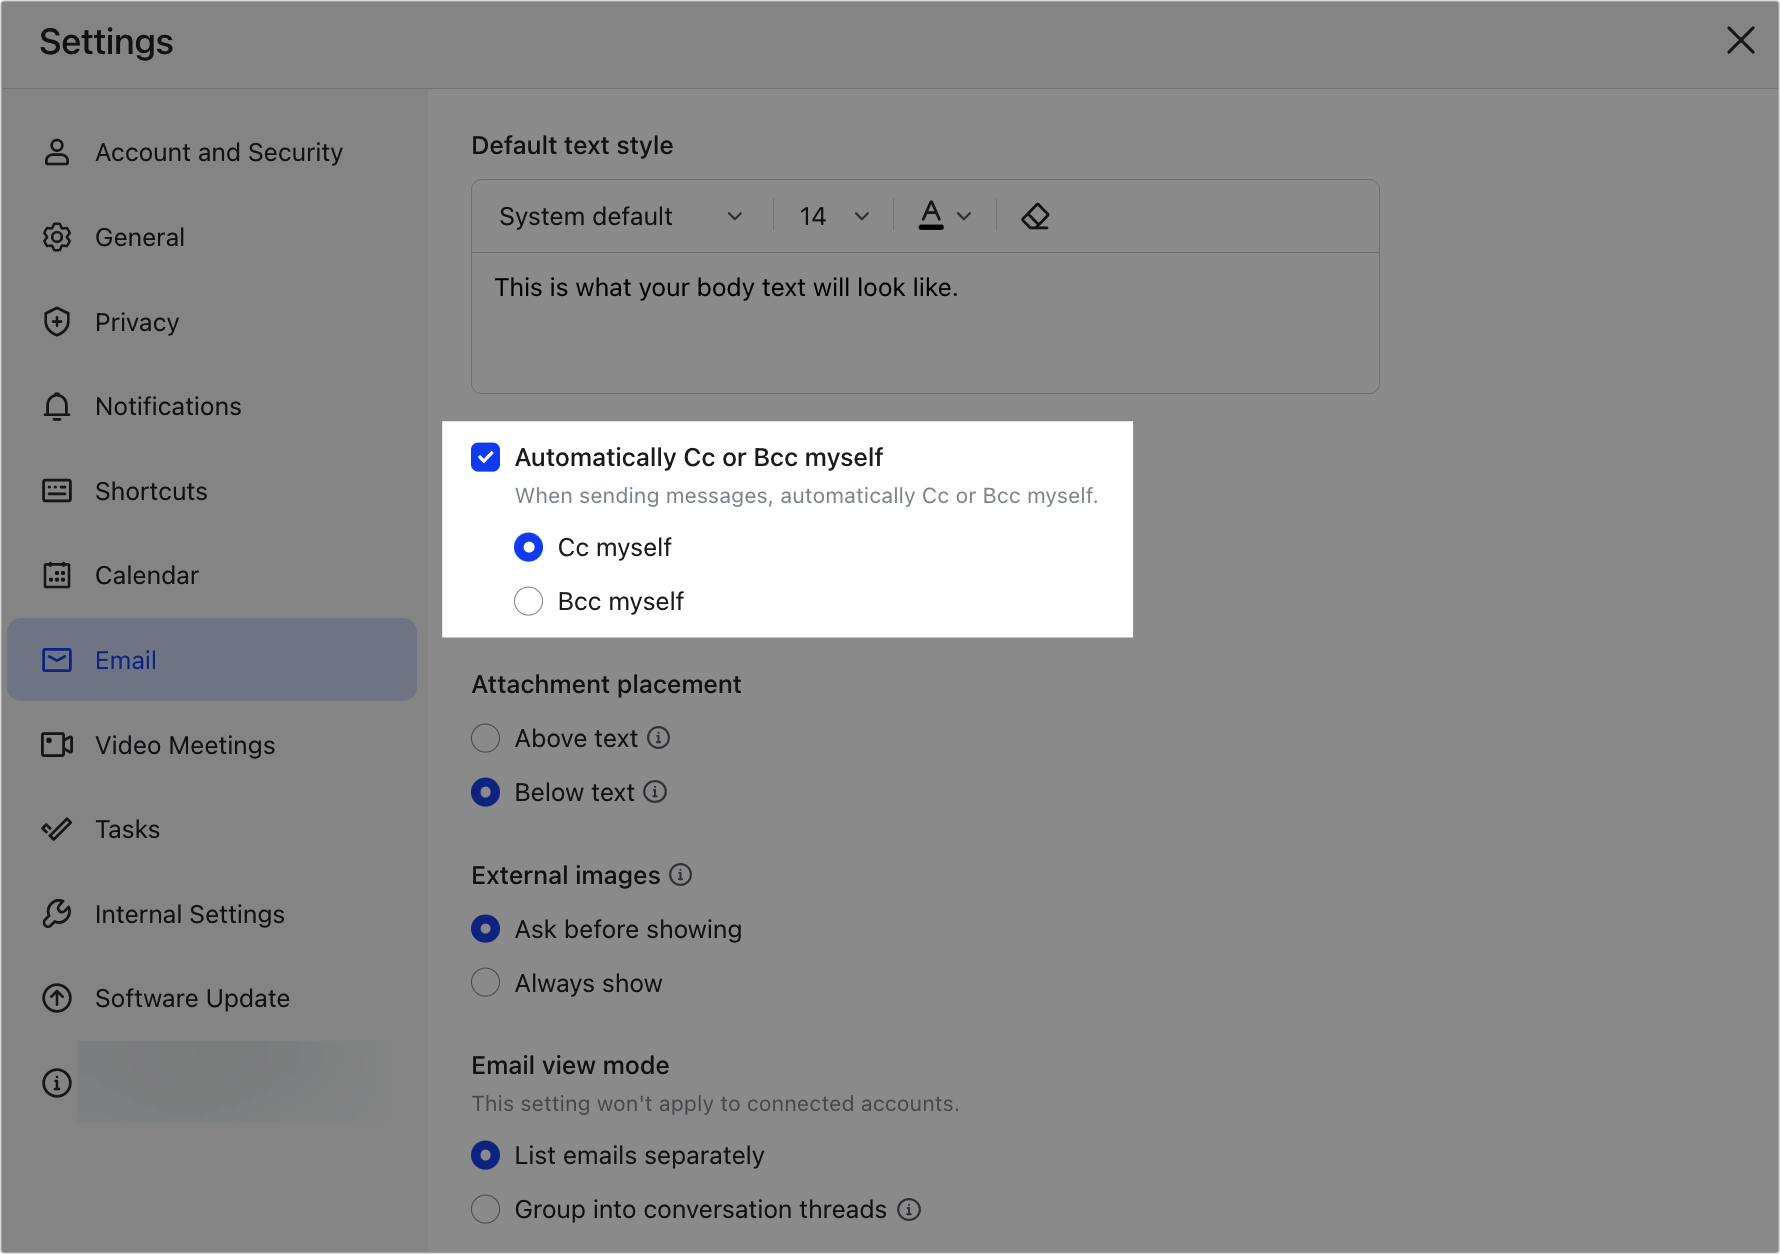The width and height of the screenshot is (1780, 1254).
Task: Select the Privacy shield icon
Action: point(57,322)
